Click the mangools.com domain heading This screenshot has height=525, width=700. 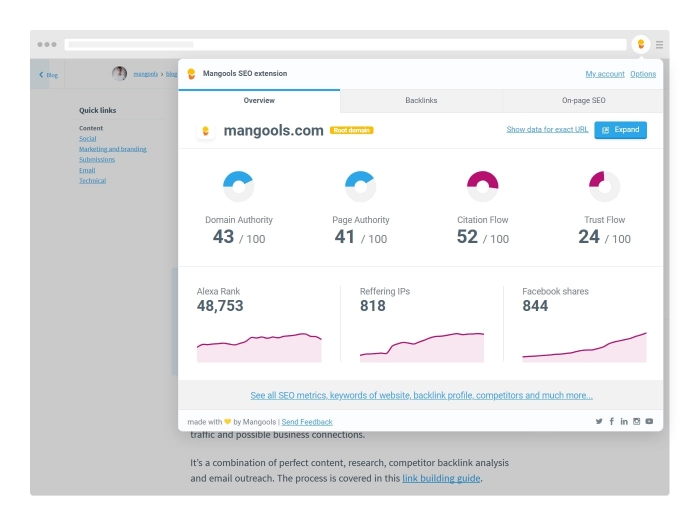(x=273, y=130)
